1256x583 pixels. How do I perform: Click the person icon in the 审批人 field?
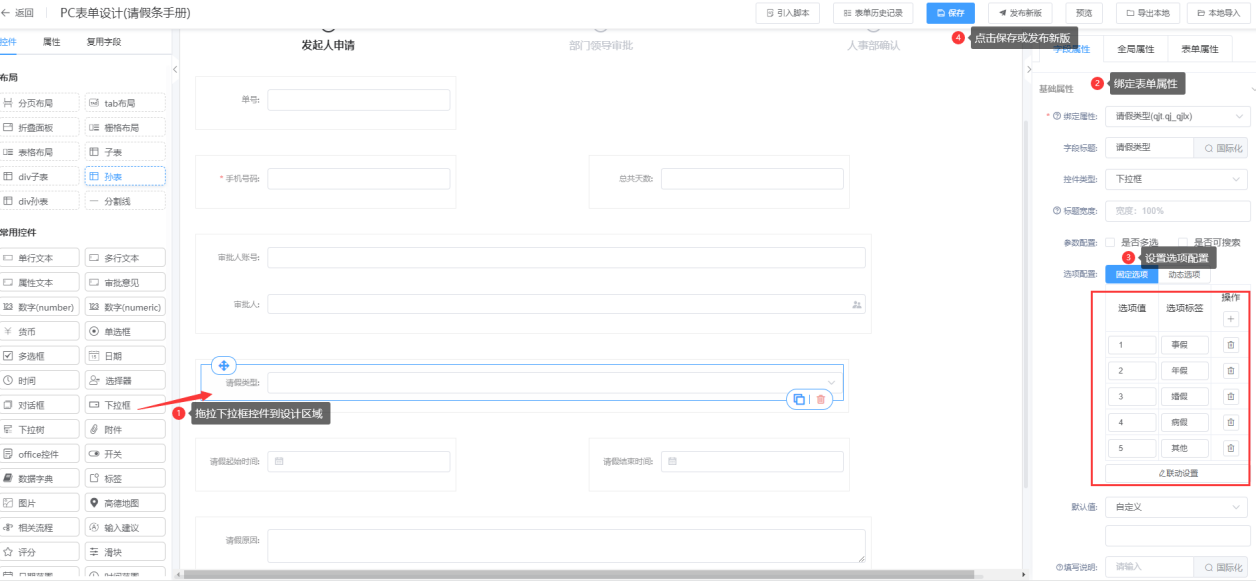coord(856,304)
